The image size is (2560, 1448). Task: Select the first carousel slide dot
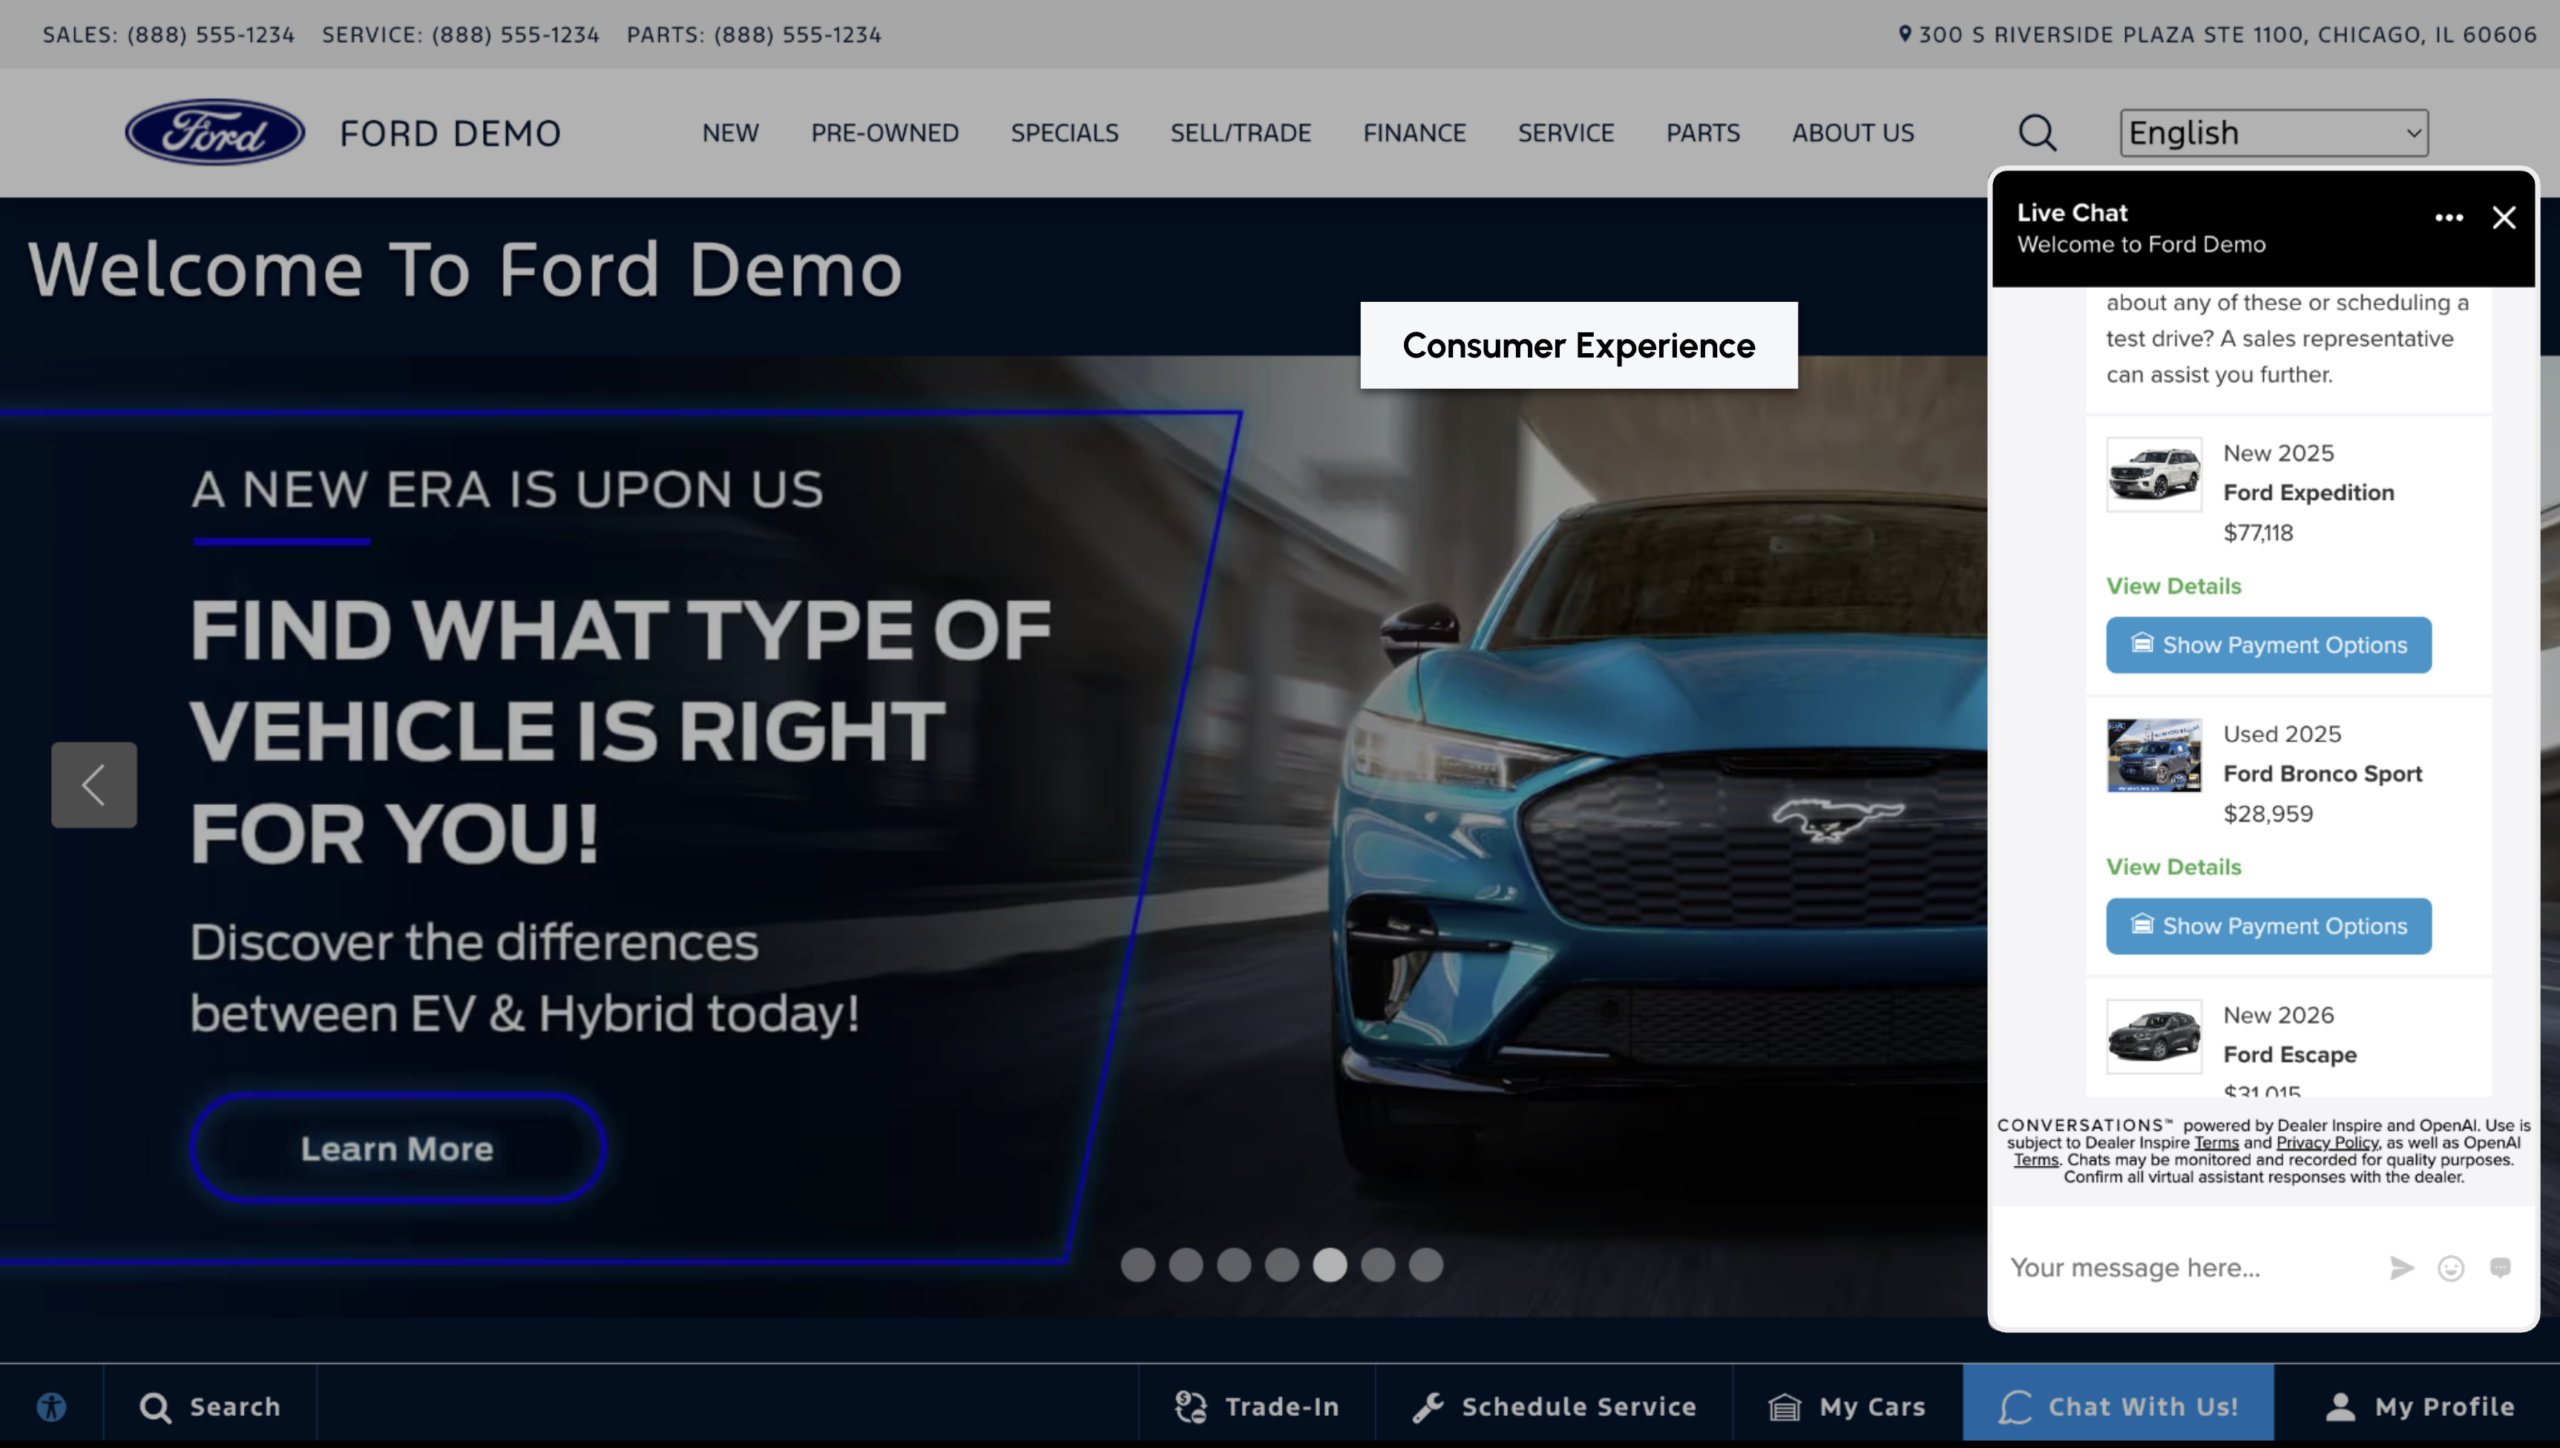tap(1138, 1265)
